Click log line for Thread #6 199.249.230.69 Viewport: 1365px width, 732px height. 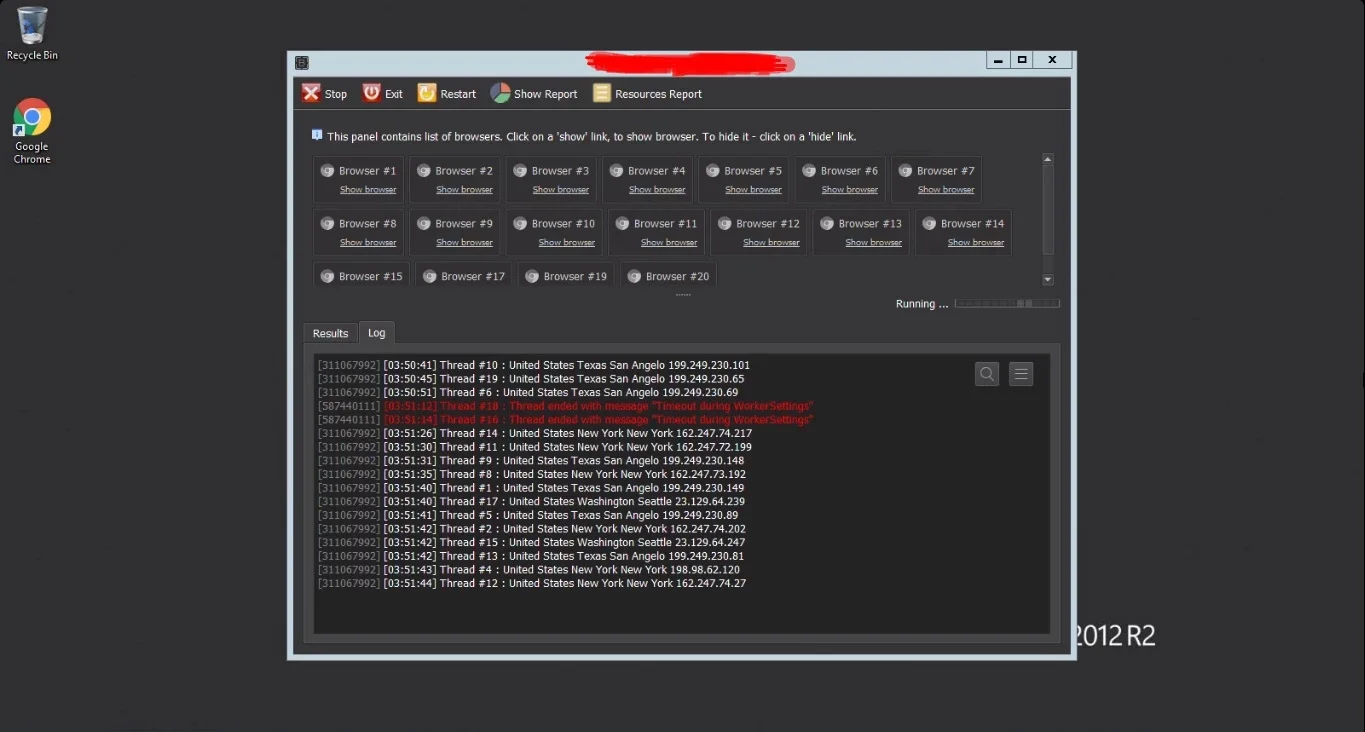(x=528, y=392)
